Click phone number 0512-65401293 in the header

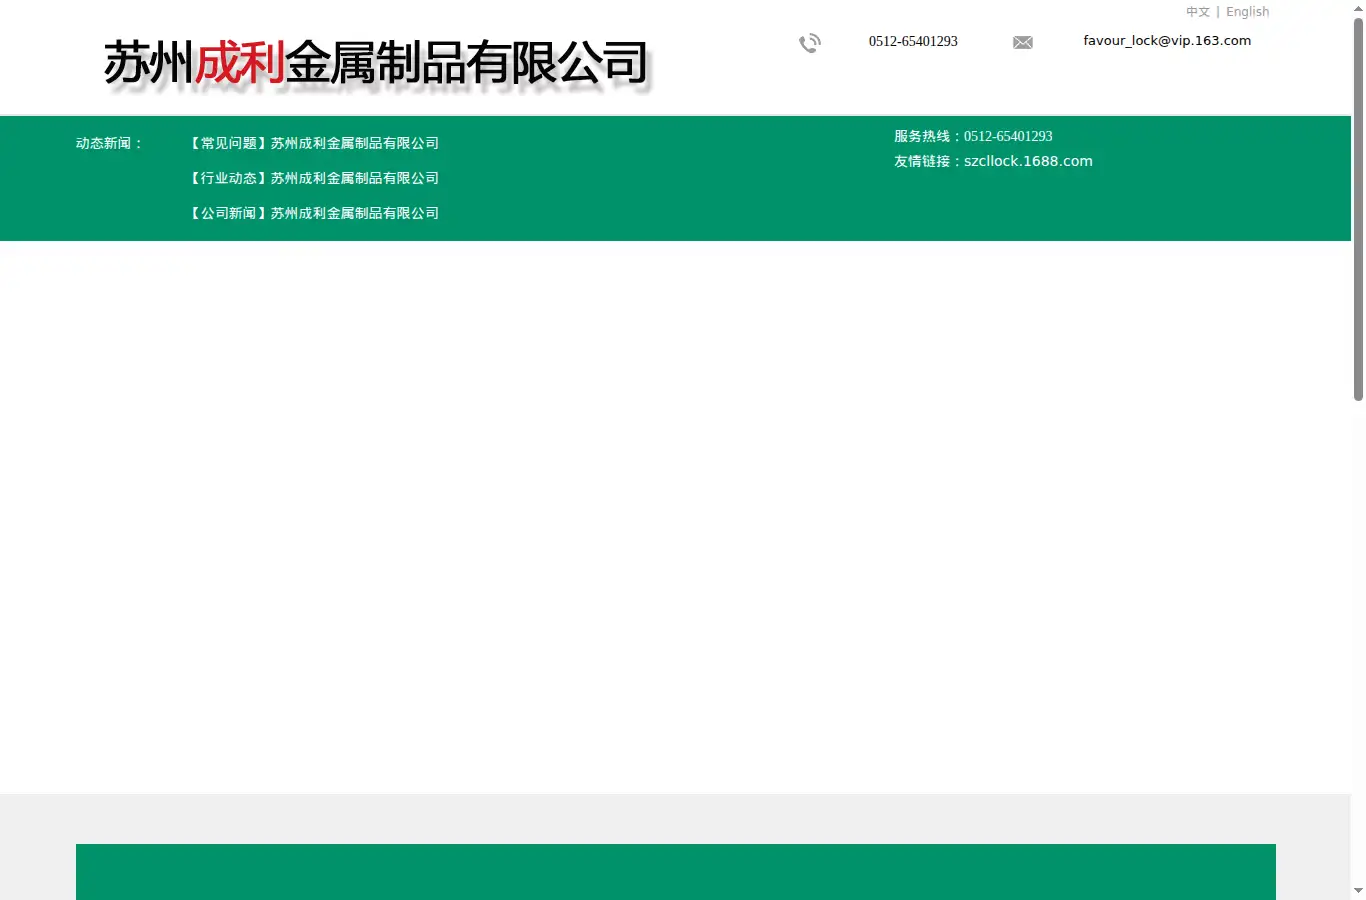(913, 41)
